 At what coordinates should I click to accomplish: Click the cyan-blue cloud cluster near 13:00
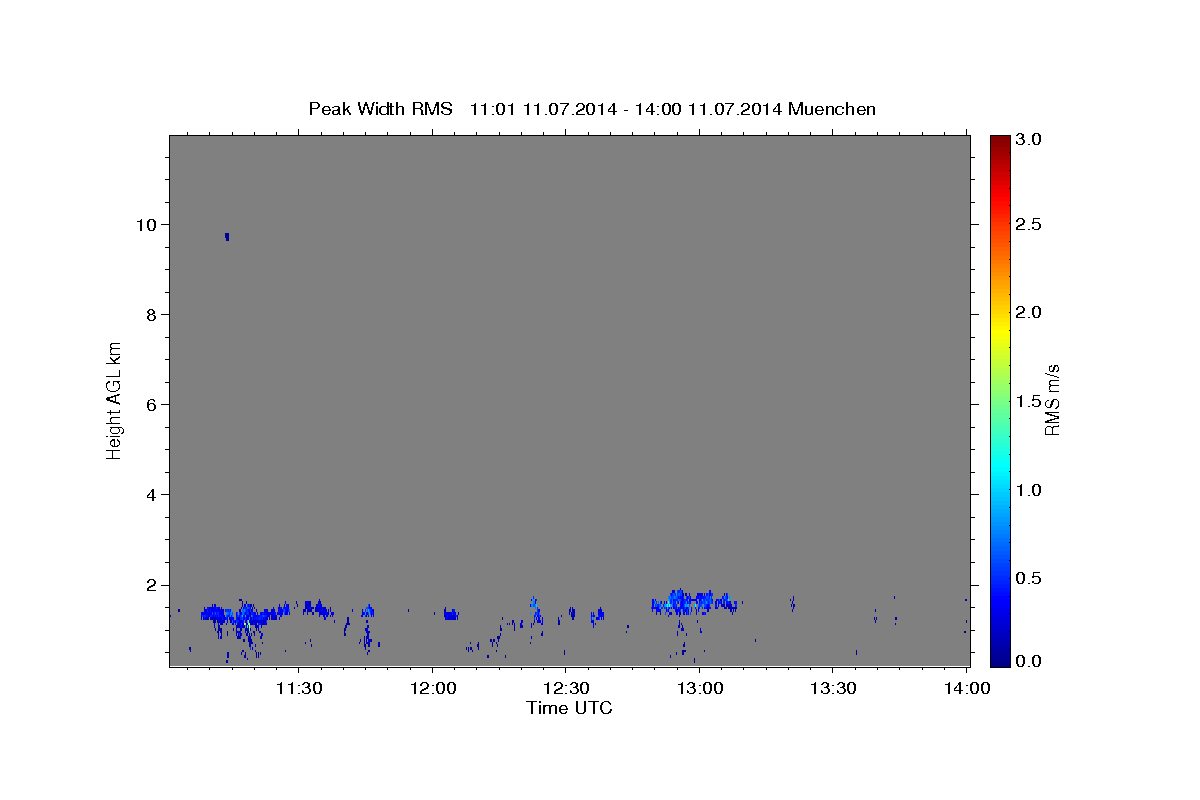692,602
